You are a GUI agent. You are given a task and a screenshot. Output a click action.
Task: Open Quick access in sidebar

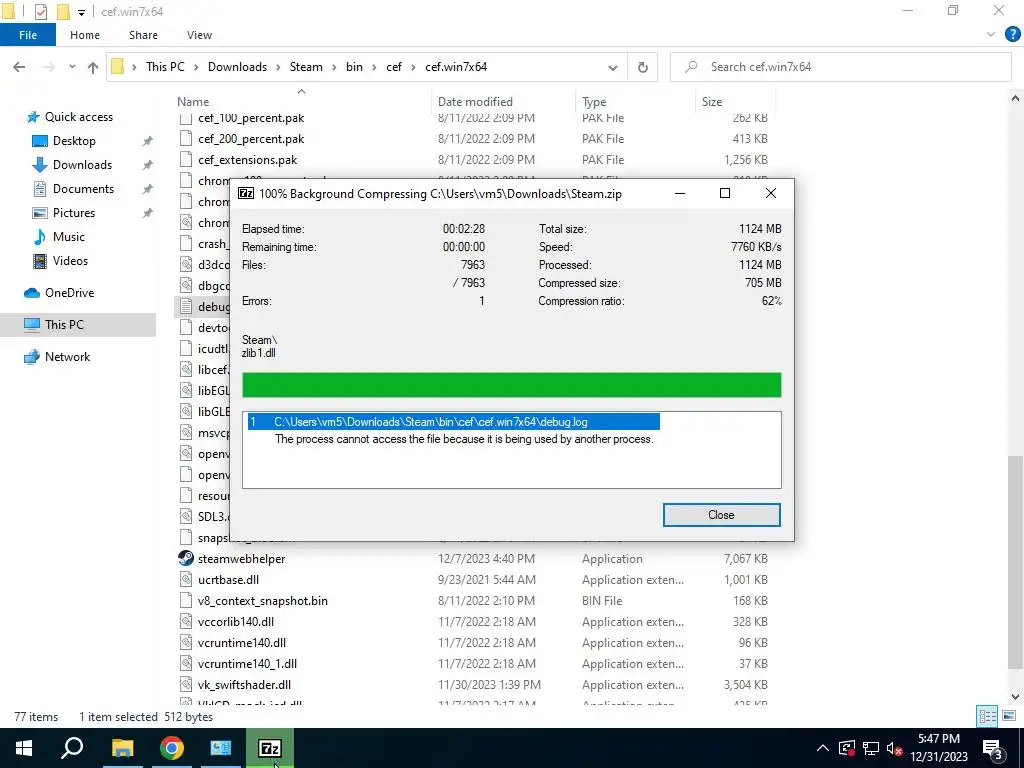(x=78, y=117)
